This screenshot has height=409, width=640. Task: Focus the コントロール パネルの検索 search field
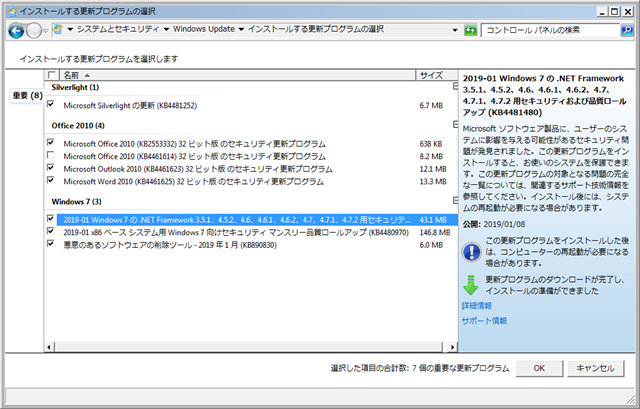(551, 30)
